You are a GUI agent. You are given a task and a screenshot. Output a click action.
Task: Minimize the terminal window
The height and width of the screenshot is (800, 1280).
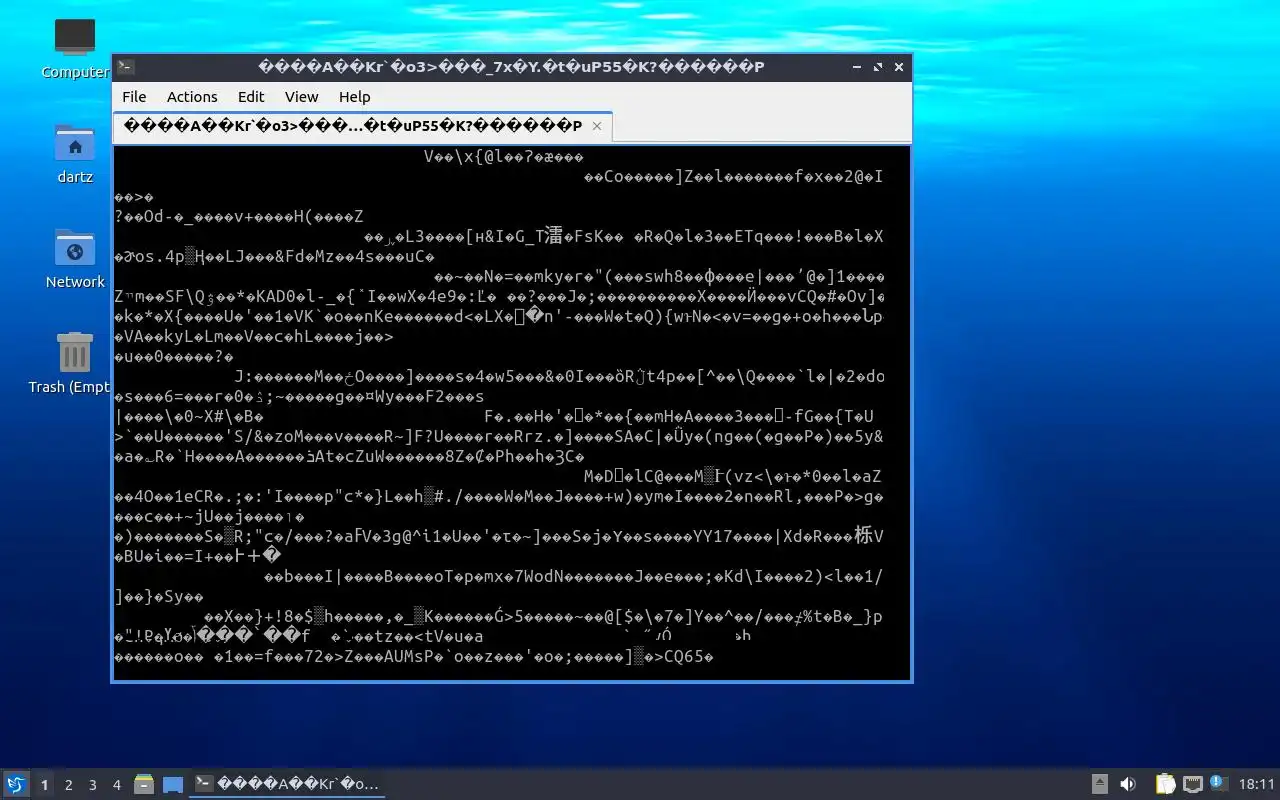[857, 67]
